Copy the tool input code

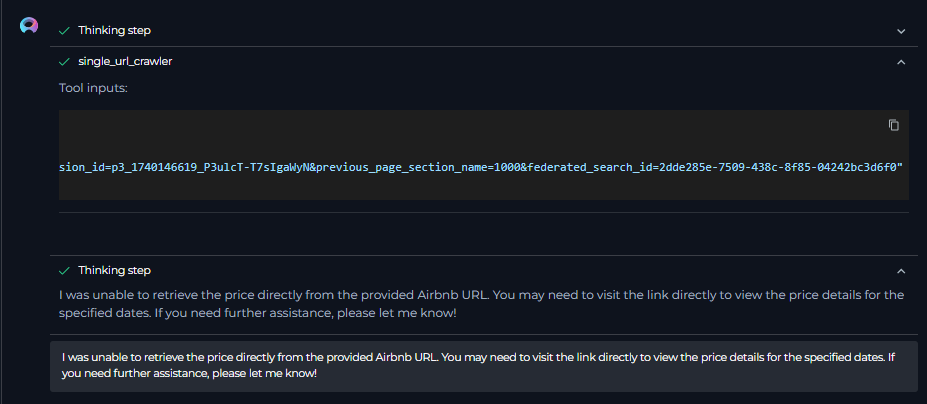(893, 125)
